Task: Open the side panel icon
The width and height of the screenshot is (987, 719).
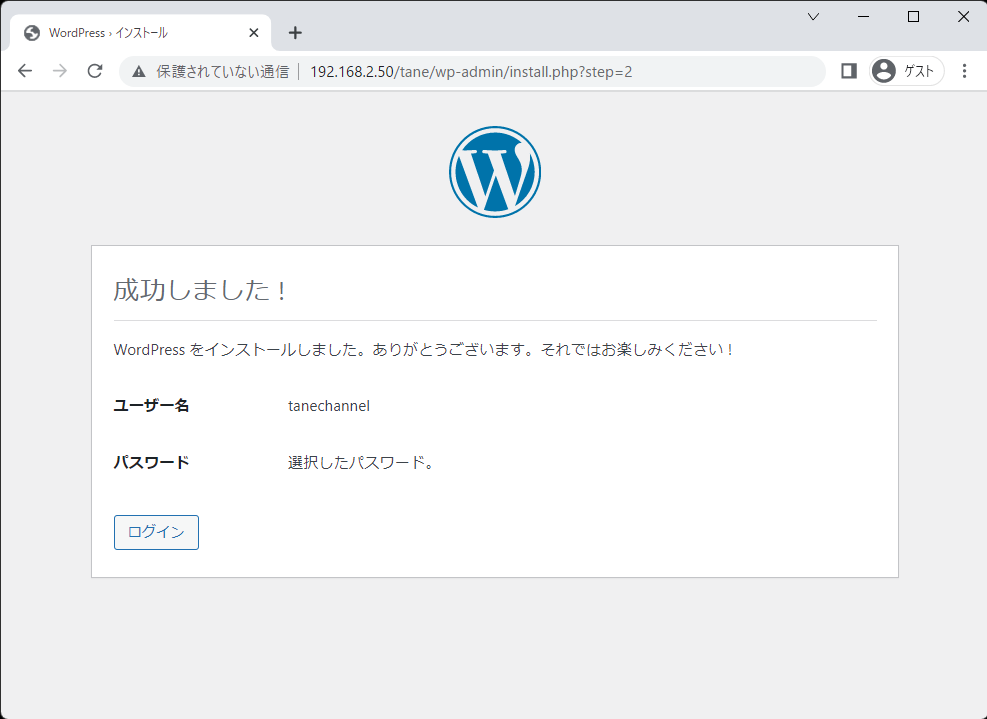Action: 849,71
